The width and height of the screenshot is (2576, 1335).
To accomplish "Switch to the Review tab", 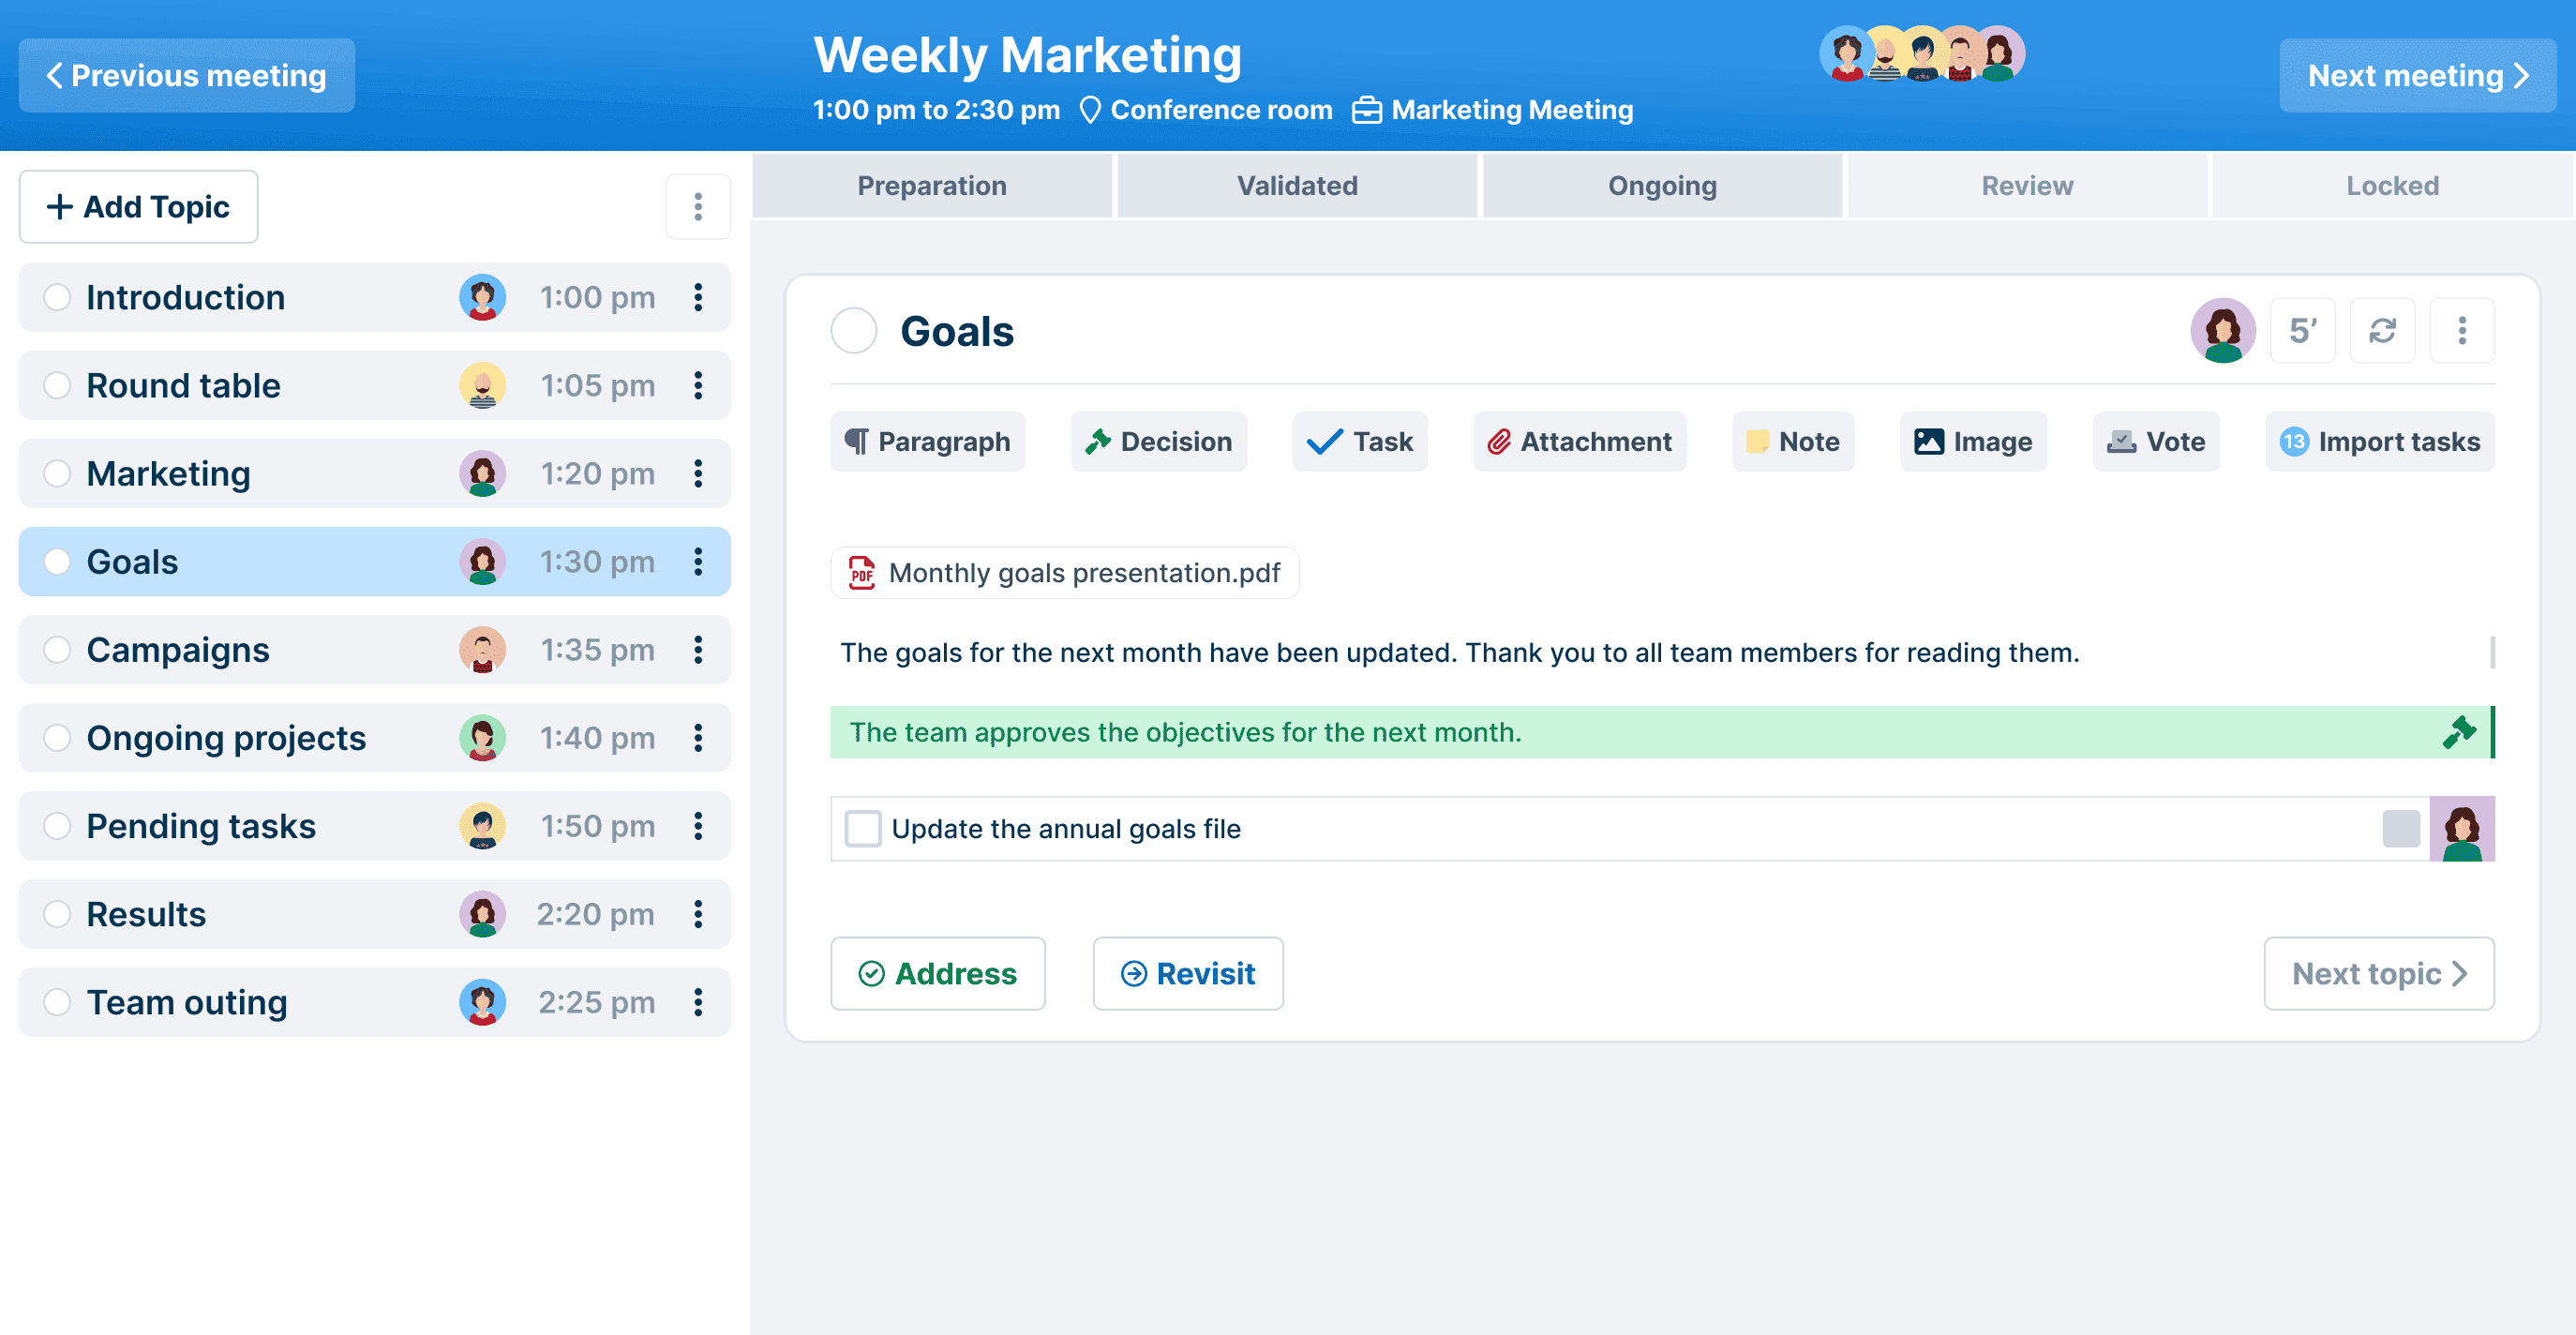I will click(2026, 185).
